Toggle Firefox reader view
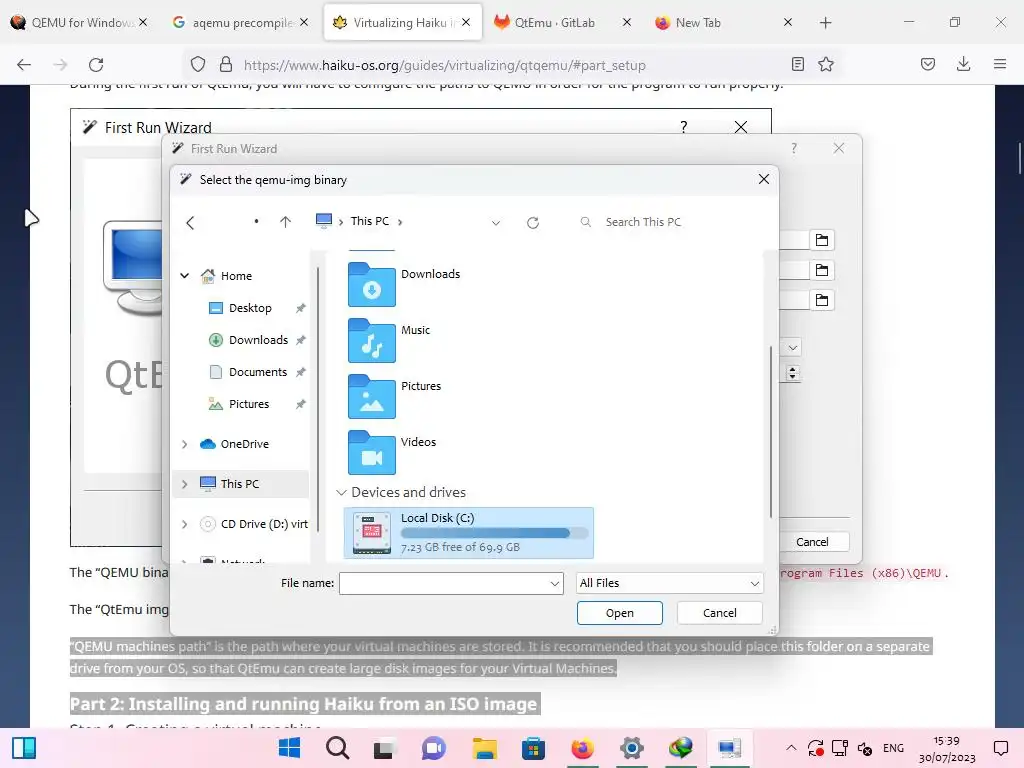The width and height of the screenshot is (1024, 768). (x=797, y=64)
